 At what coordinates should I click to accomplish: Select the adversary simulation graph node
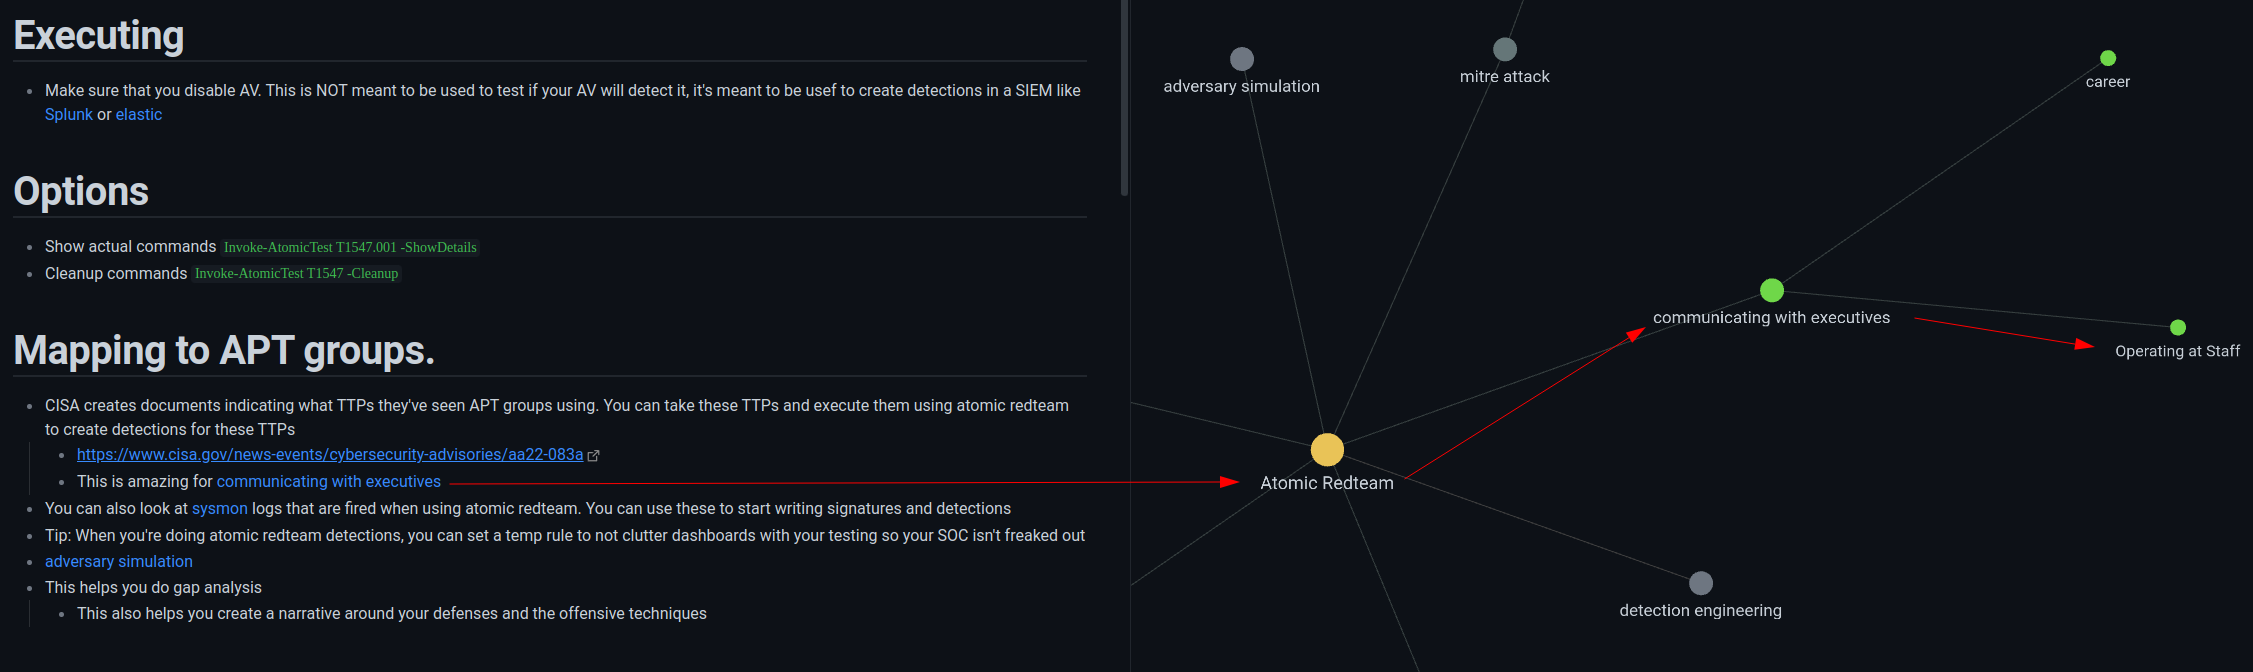tap(1242, 59)
